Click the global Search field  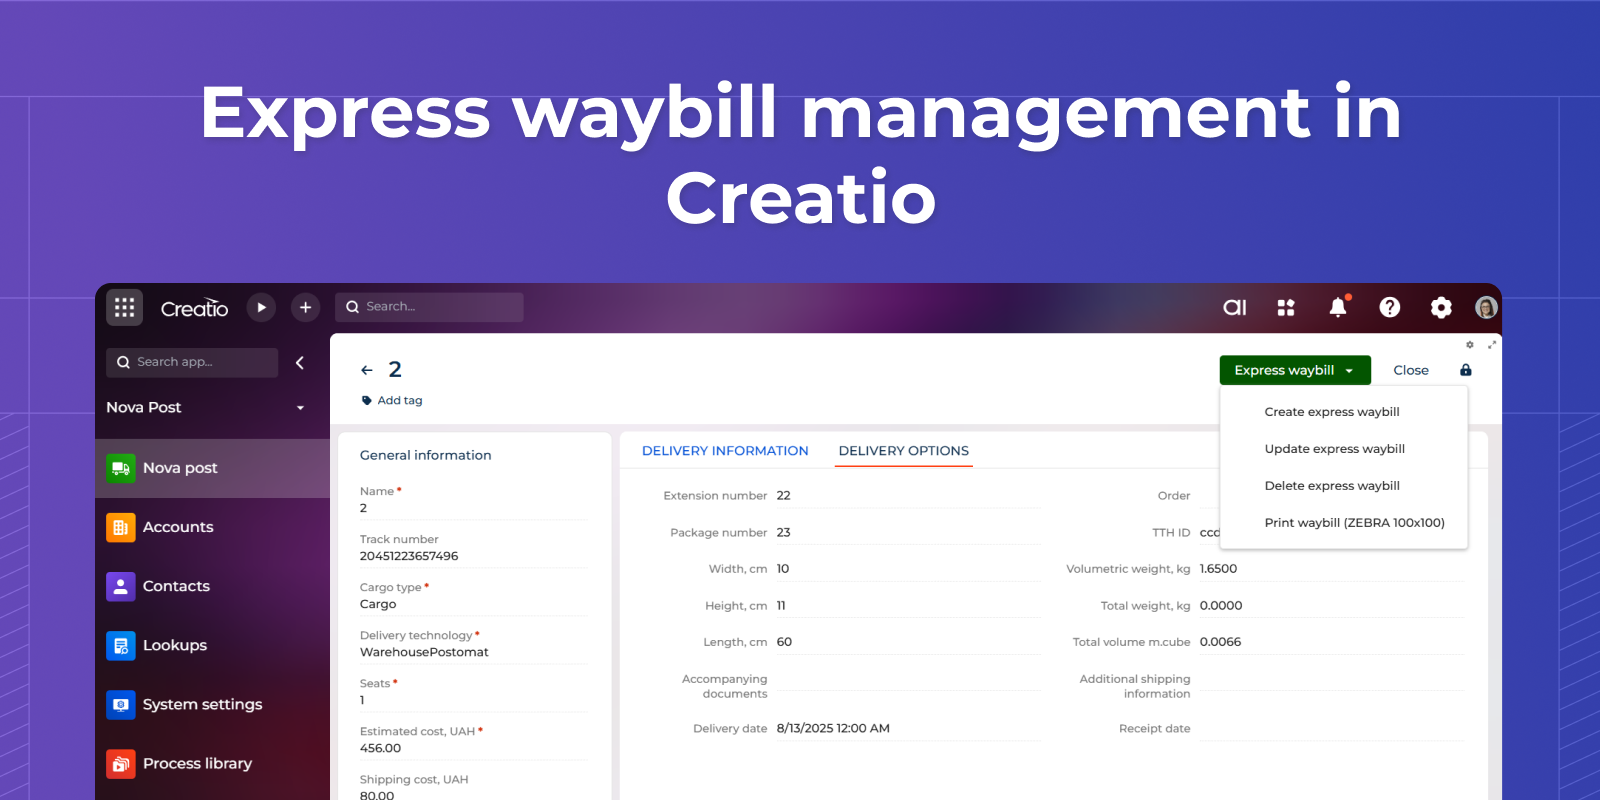[429, 307]
